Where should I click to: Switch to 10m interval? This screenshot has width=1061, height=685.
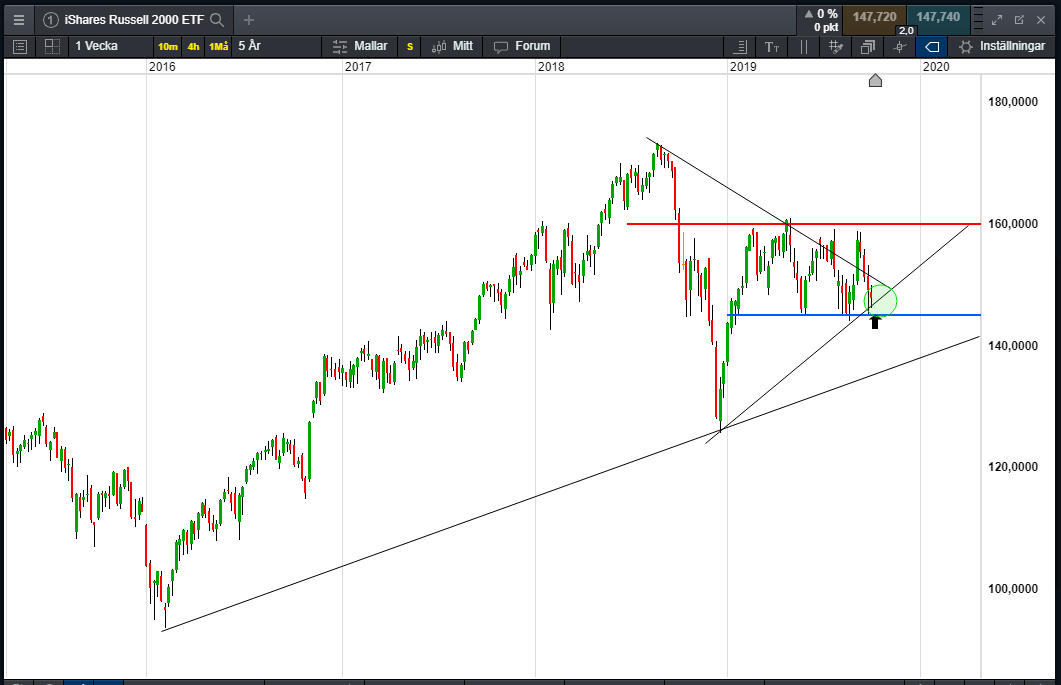[x=168, y=46]
